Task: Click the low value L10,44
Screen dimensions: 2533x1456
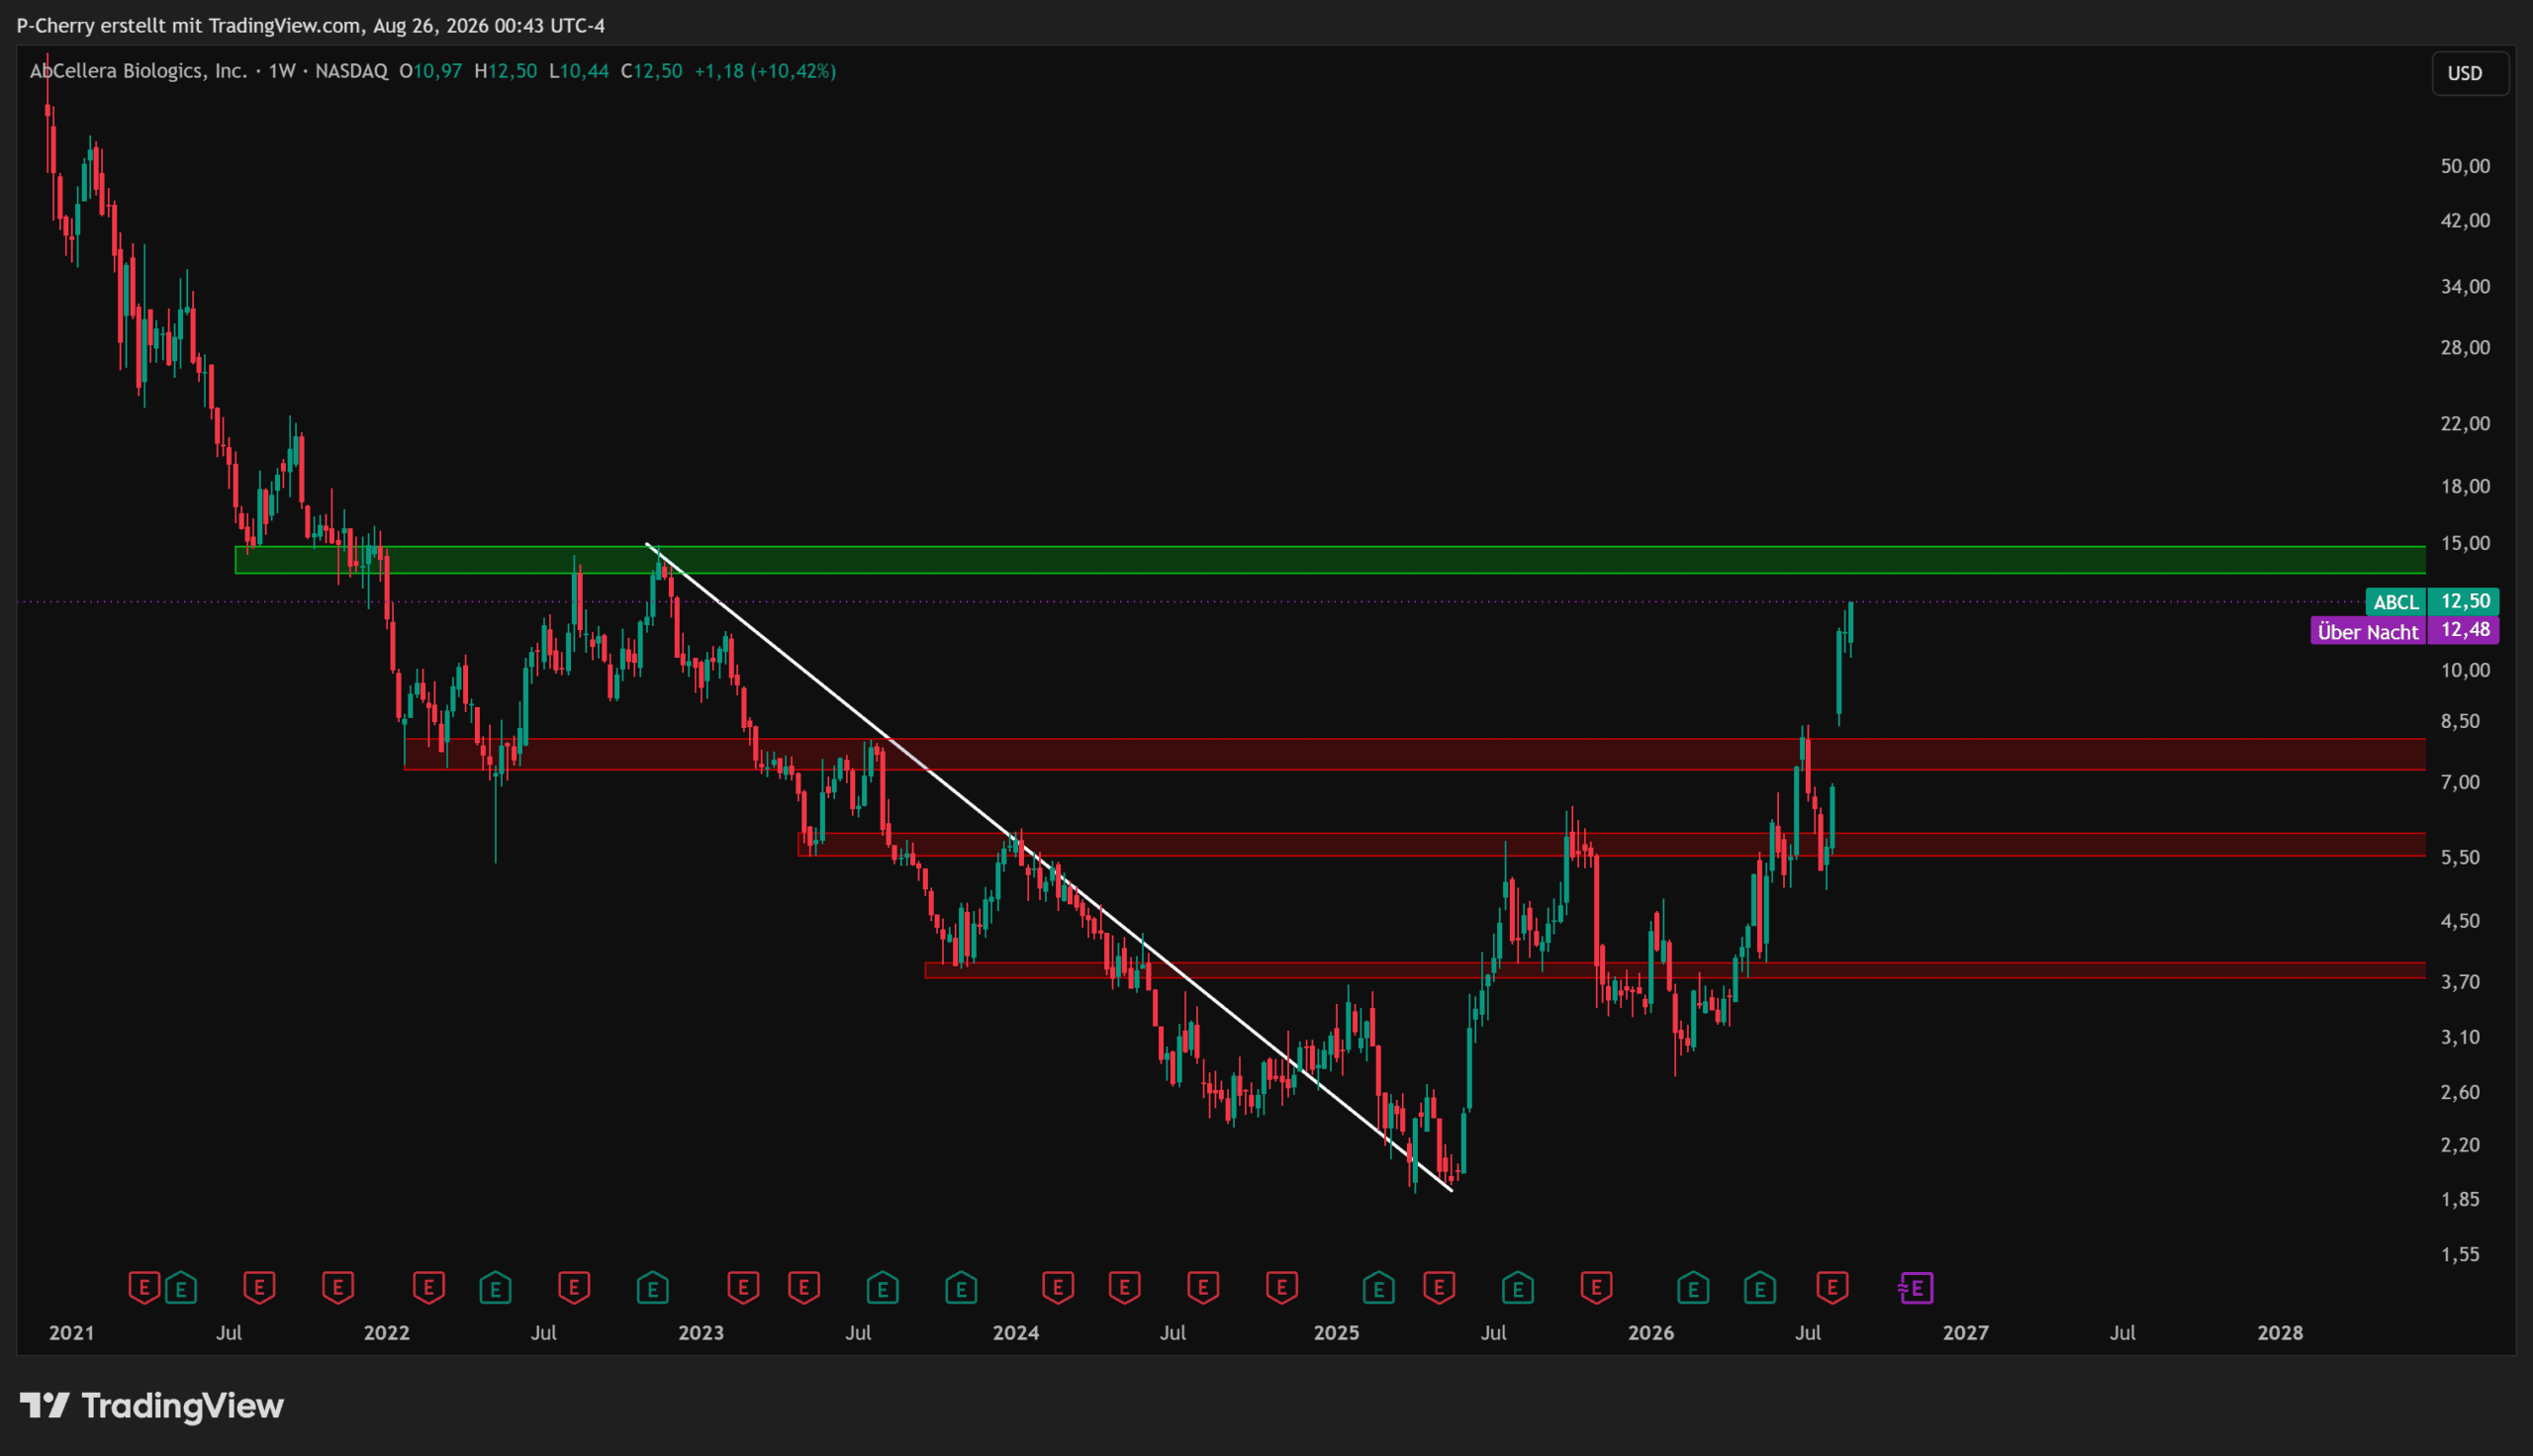Action: pyautogui.click(x=579, y=71)
